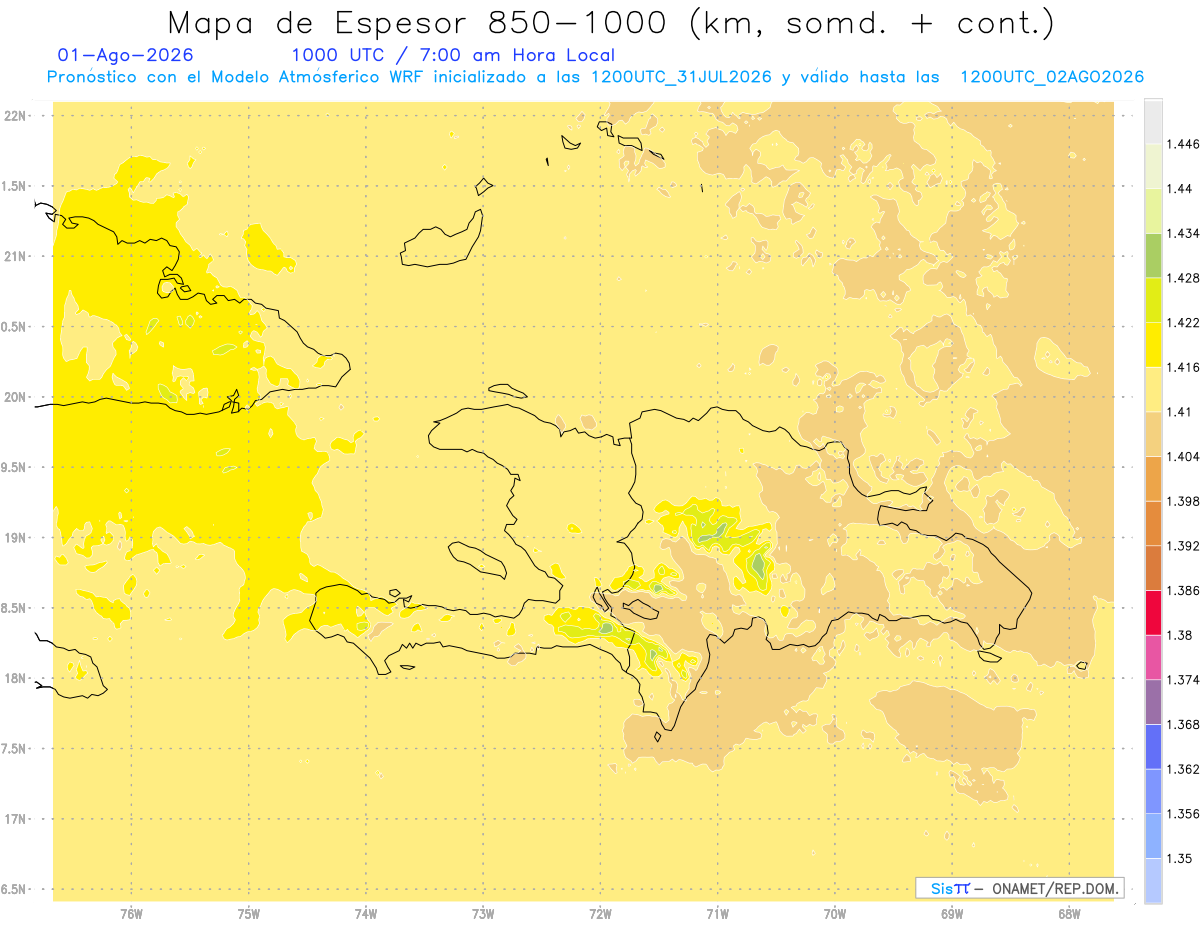Click the colorbar value 1.446
1200x927 pixels.
[x=1185, y=144]
